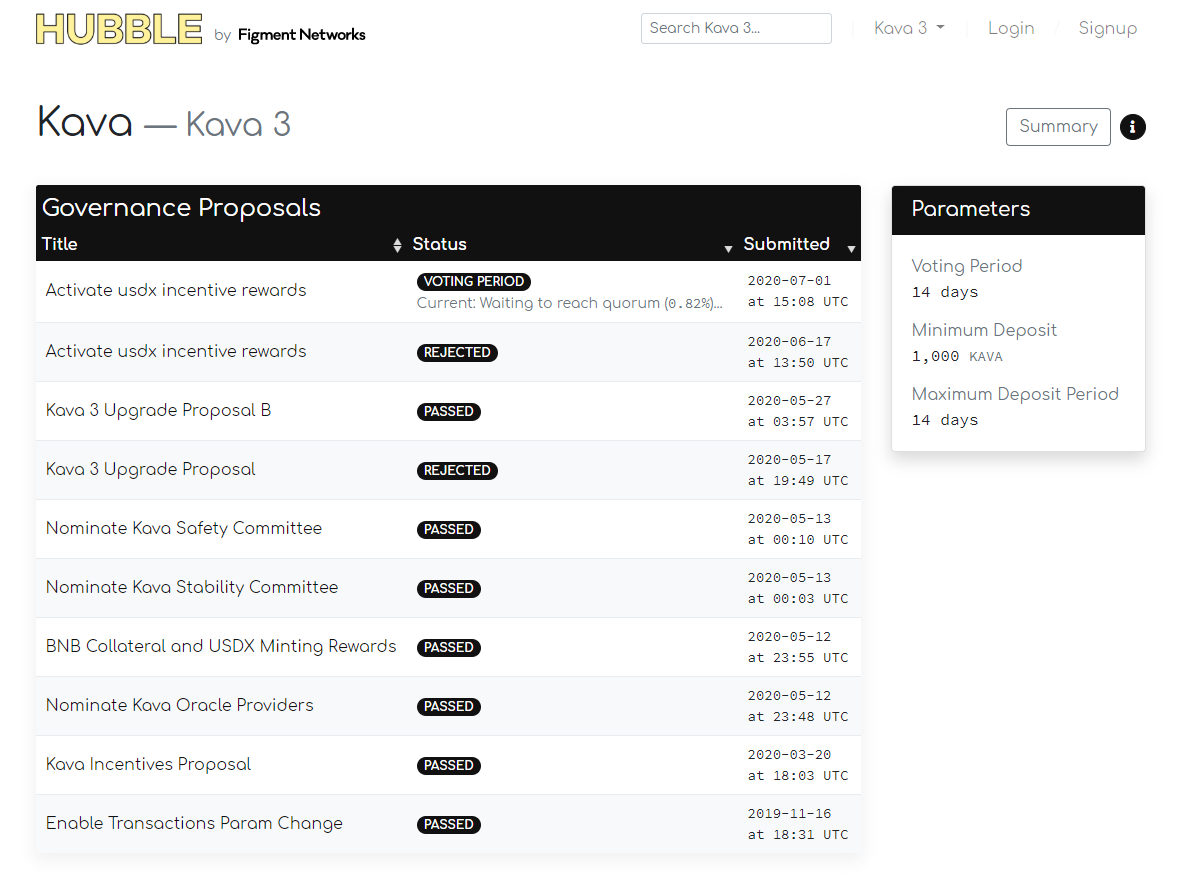
Task: Click the 1,000 KAVA deposit value
Action: [x=957, y=356]
